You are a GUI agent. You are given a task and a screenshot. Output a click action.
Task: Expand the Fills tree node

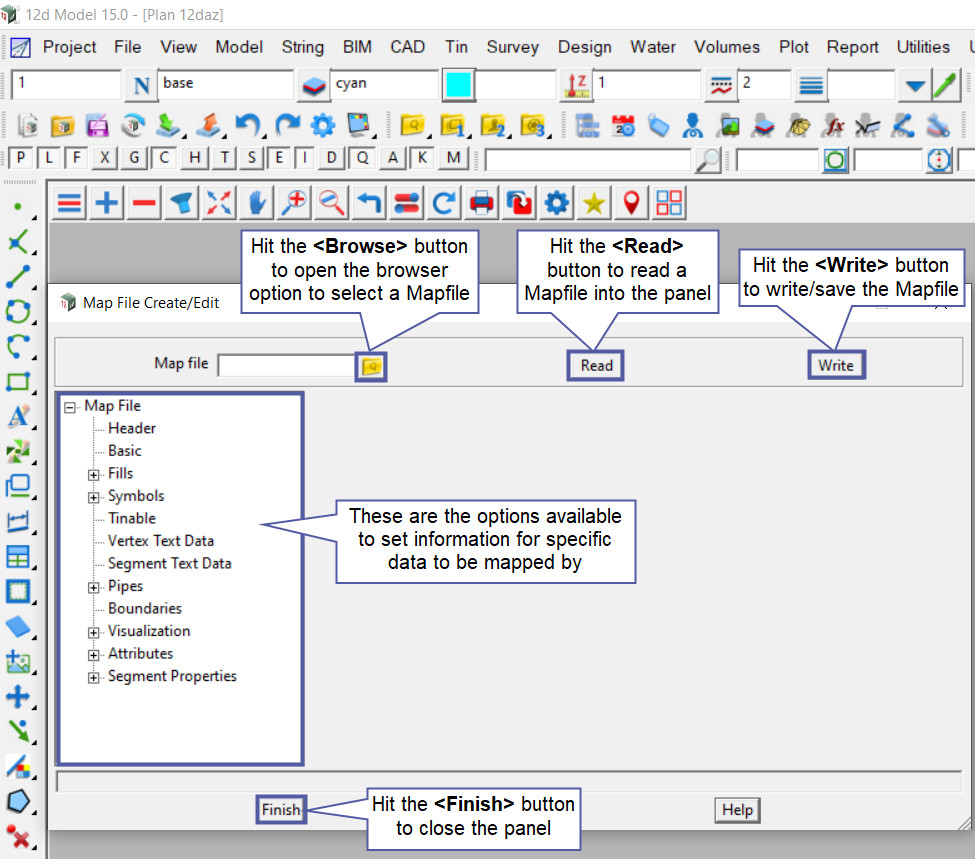(94, 474)
